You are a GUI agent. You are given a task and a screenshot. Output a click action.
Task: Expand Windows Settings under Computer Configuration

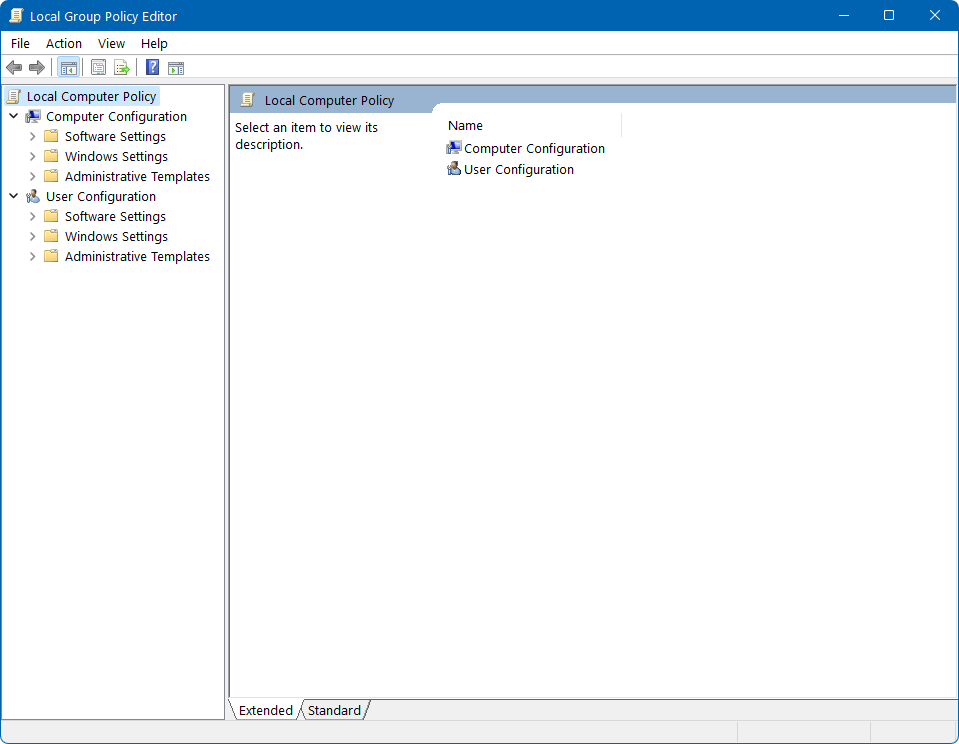[x=32, y=157]
